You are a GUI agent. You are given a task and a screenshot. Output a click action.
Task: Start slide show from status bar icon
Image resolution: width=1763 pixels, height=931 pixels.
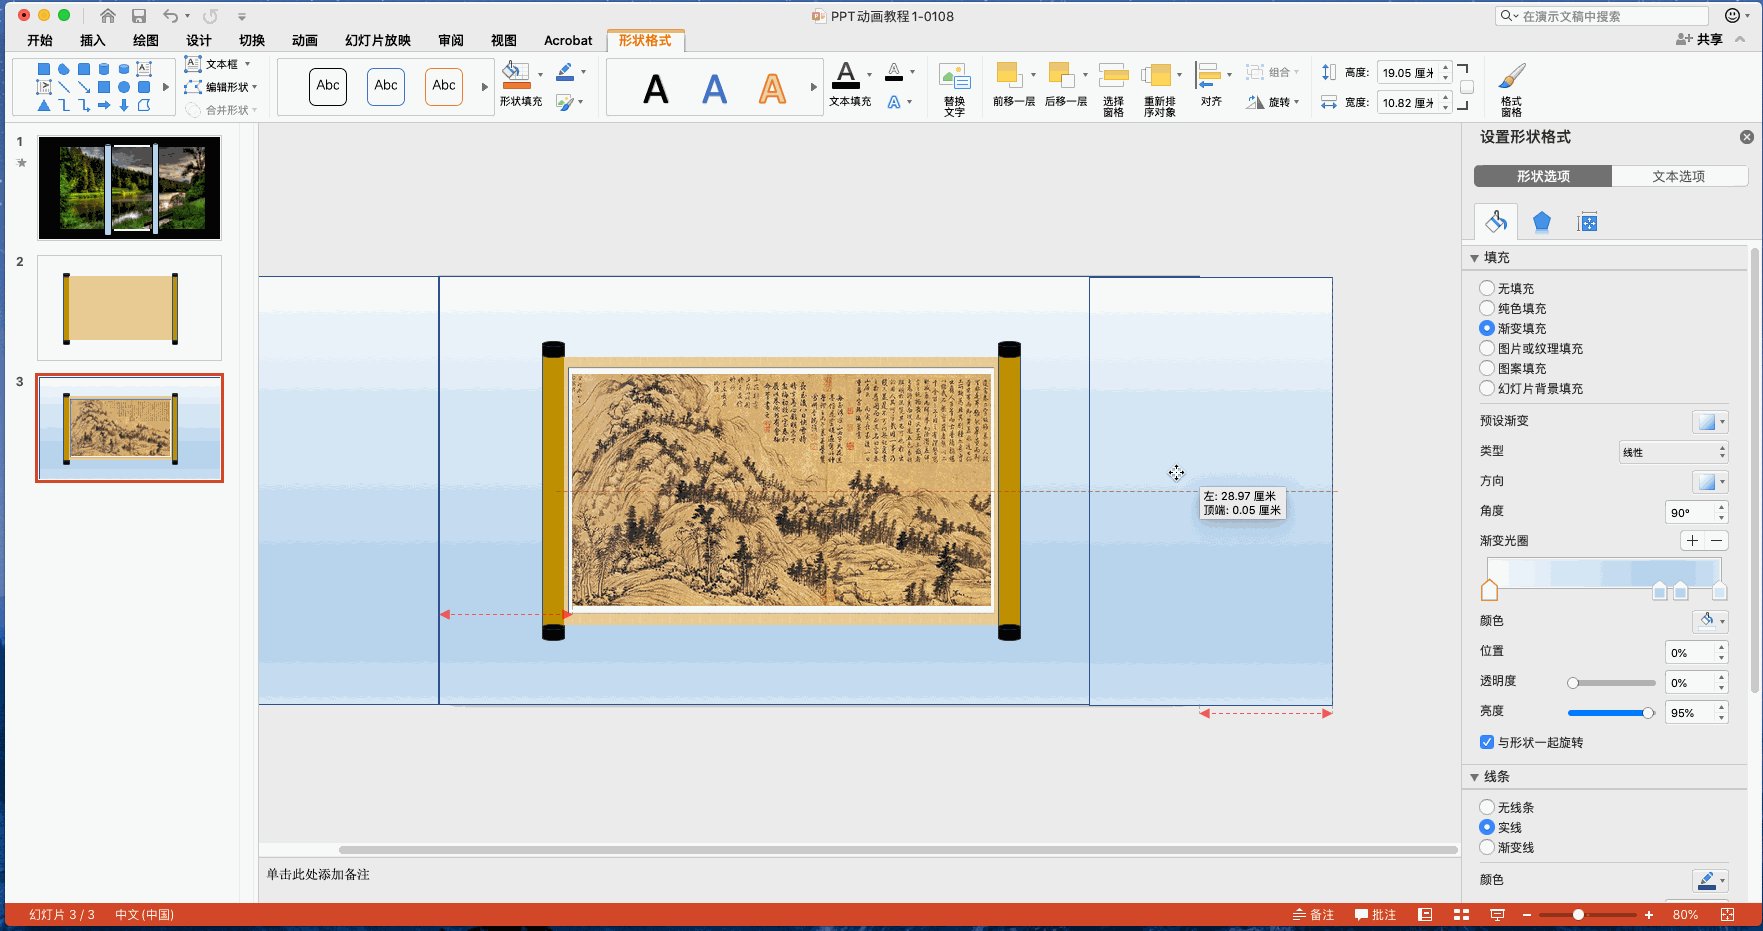click(1497, 915)
